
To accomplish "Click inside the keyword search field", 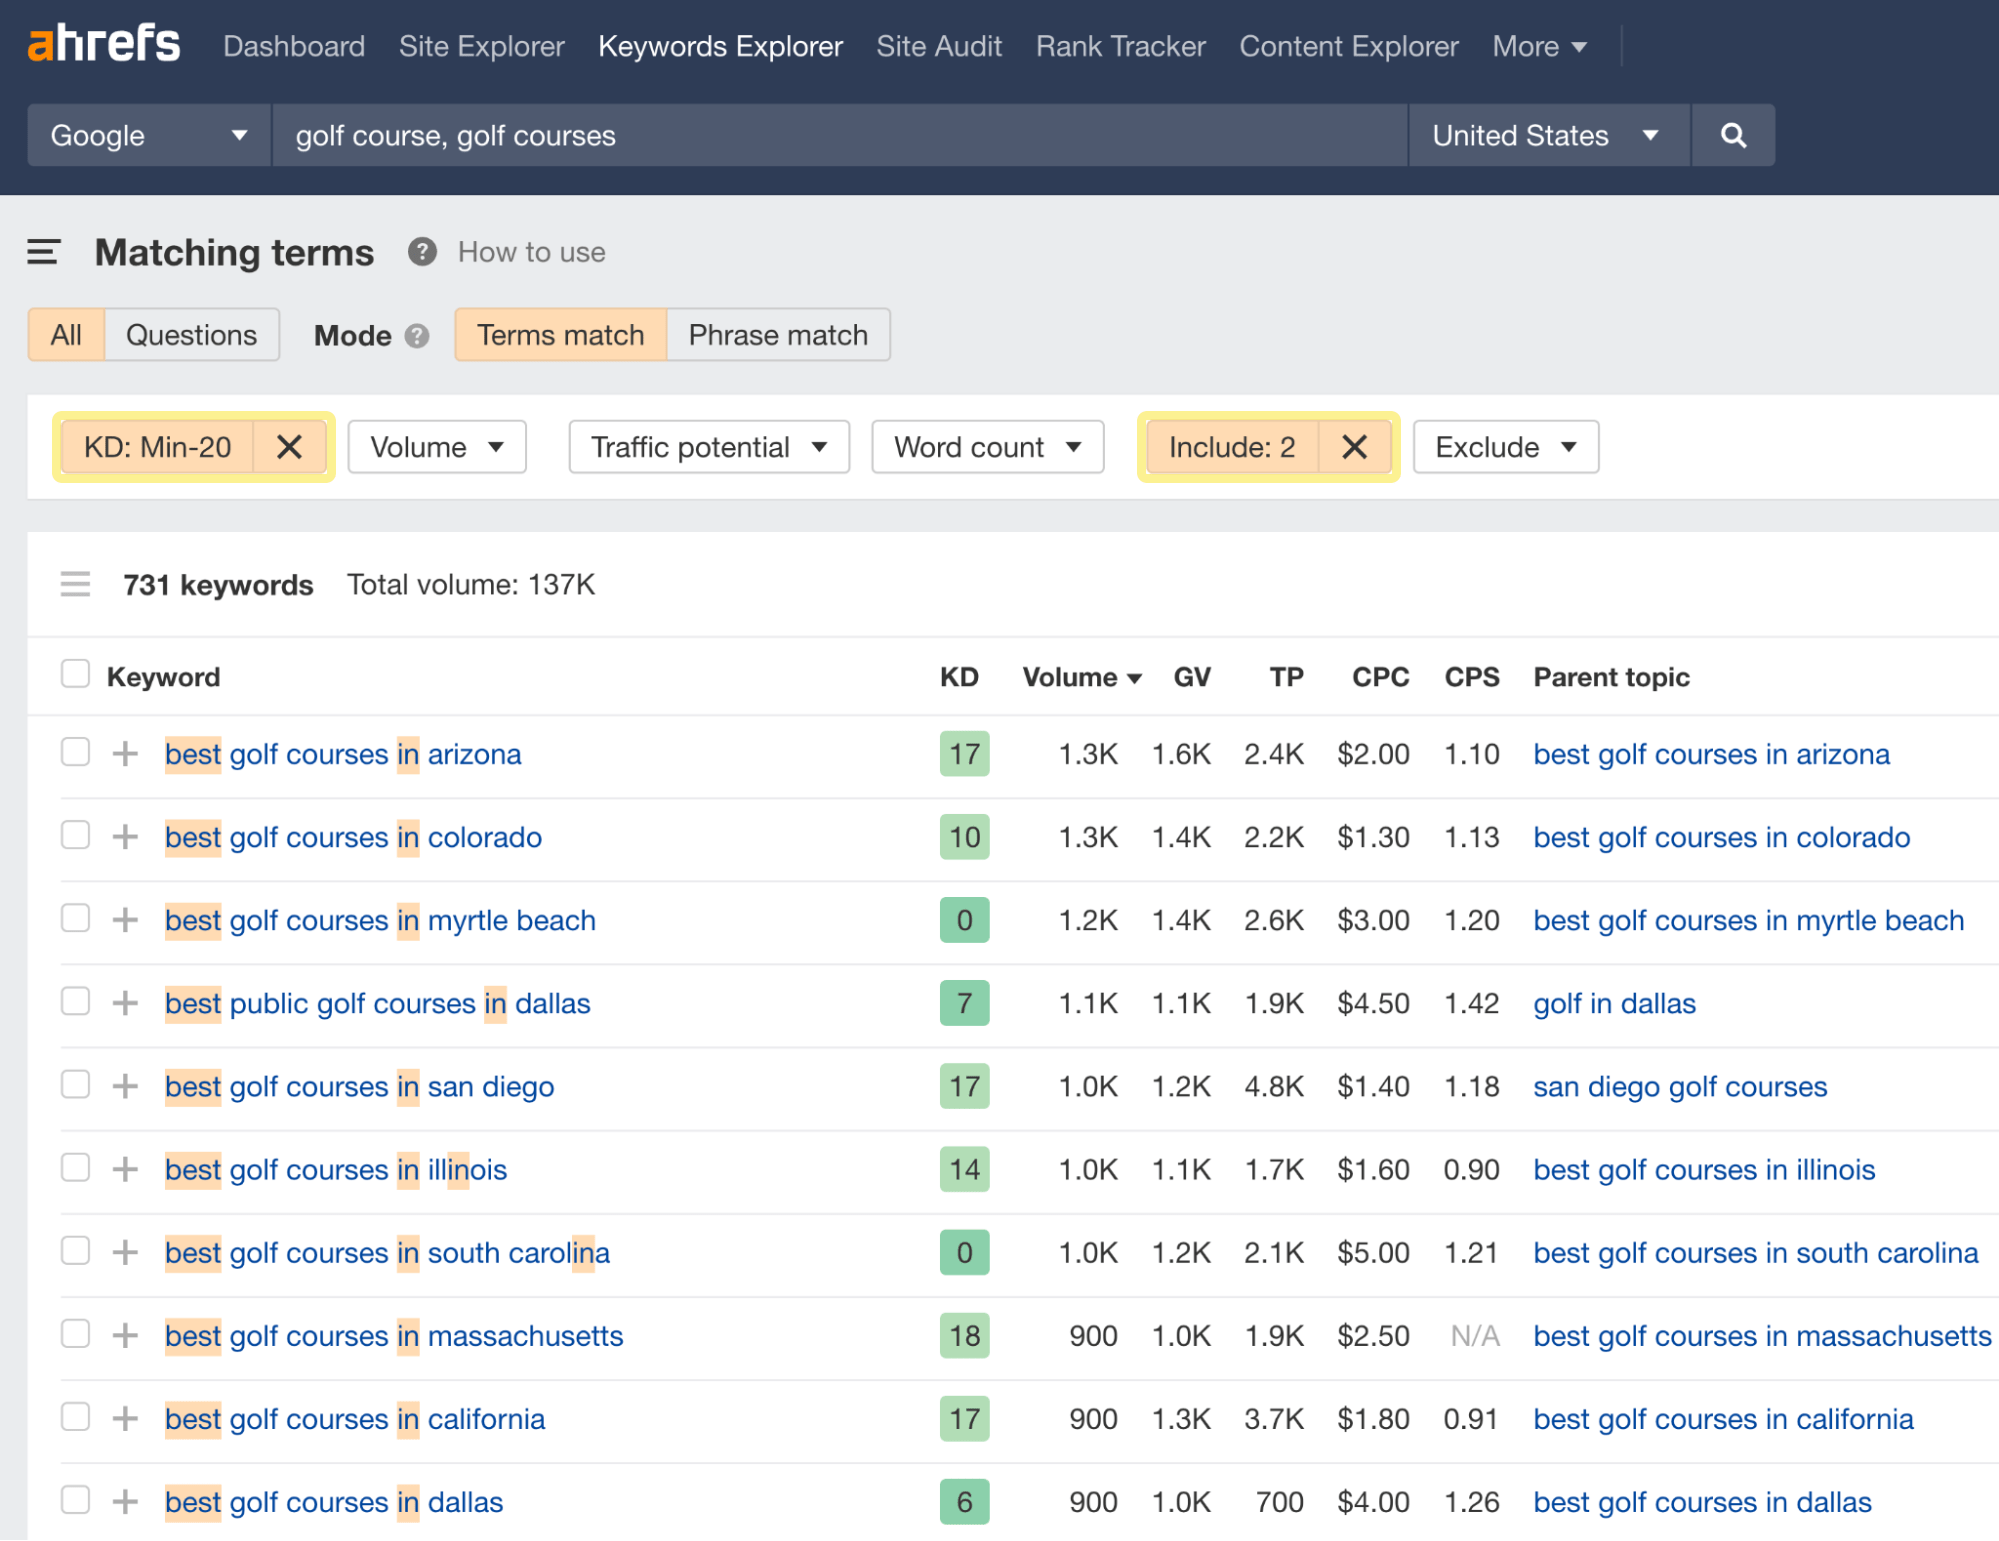I will click(838, 135).
